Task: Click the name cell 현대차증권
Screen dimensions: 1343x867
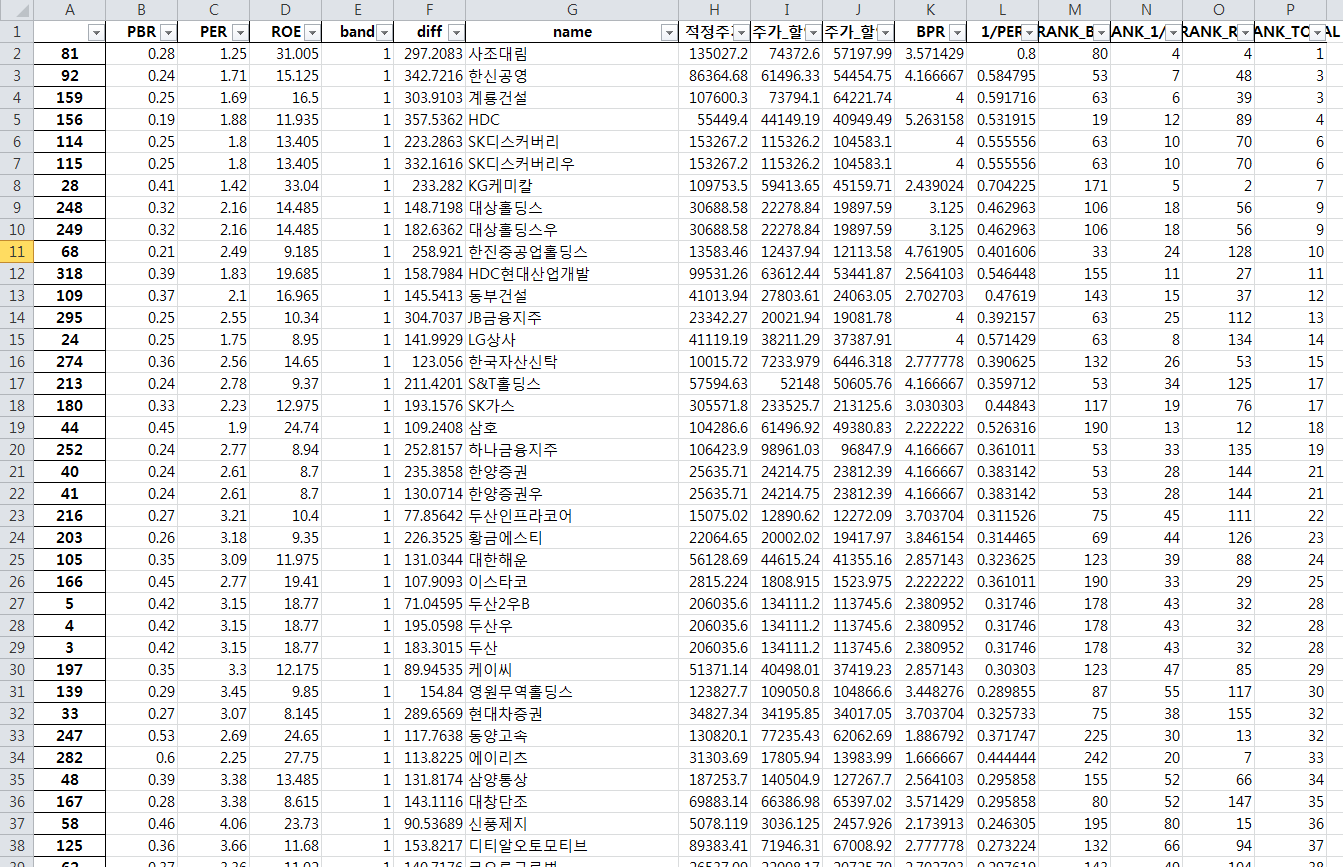Action: pyautogui.click(x=572, y=714)
